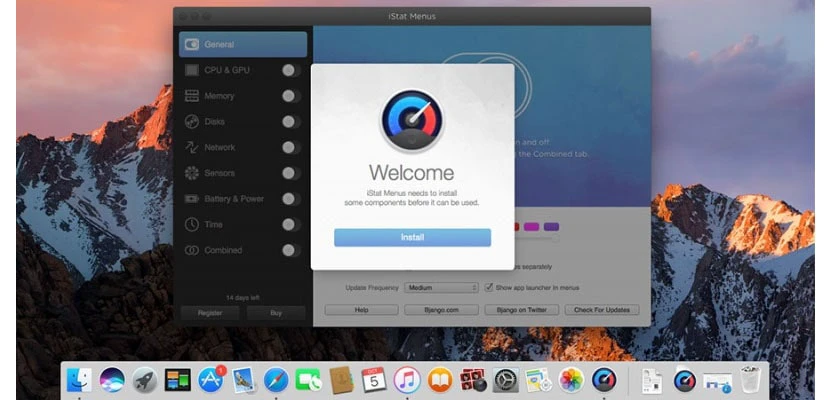Open Safari compass icon in Dock

276,380
